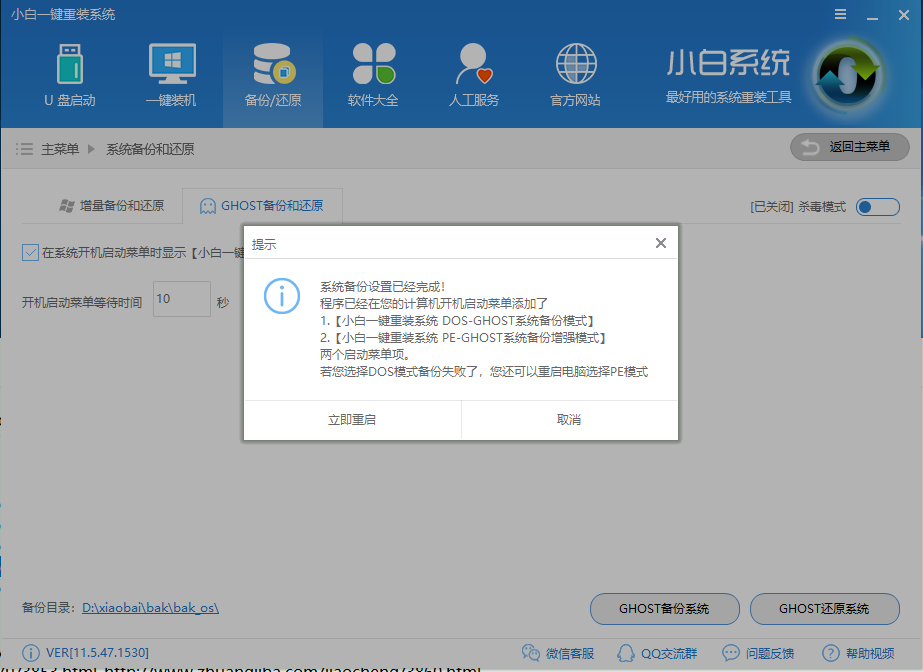
Task: Open the backup directory path link
Action: [152, 608]
